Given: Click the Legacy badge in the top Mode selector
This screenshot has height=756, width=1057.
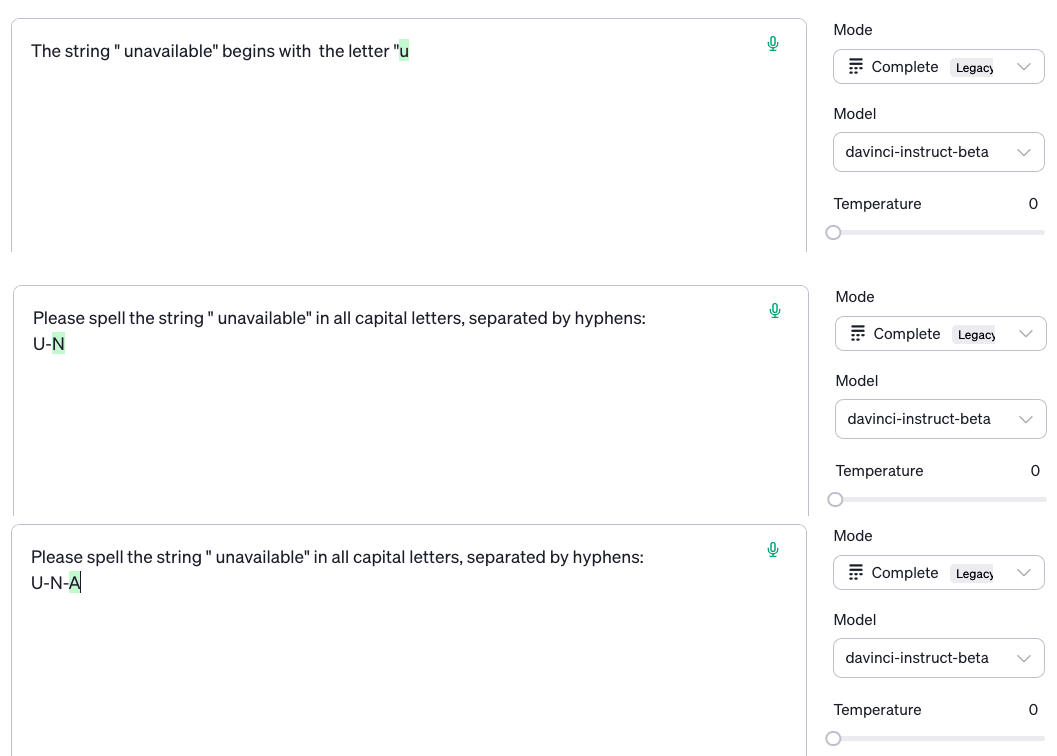Looking at the screenshot, I should coord(974,68).
